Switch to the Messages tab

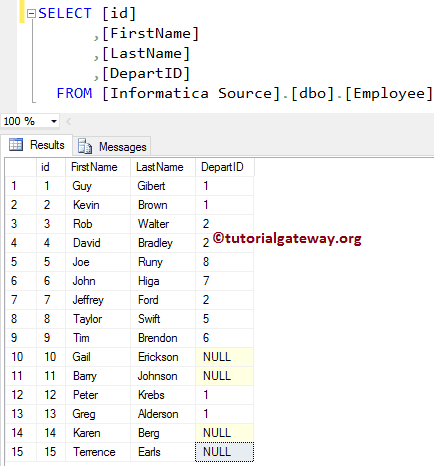[x=112, y=146]
